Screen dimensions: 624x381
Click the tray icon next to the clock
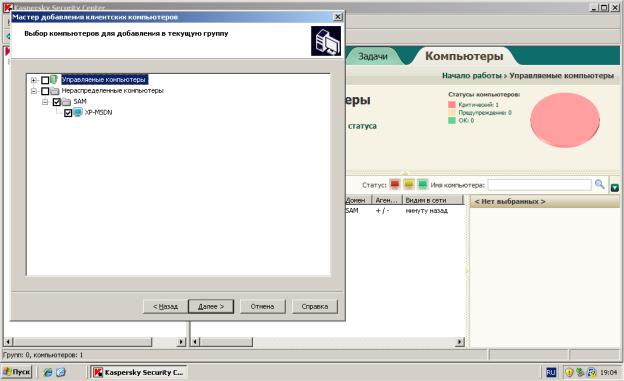pyautogui.click(x=592, y=373)
